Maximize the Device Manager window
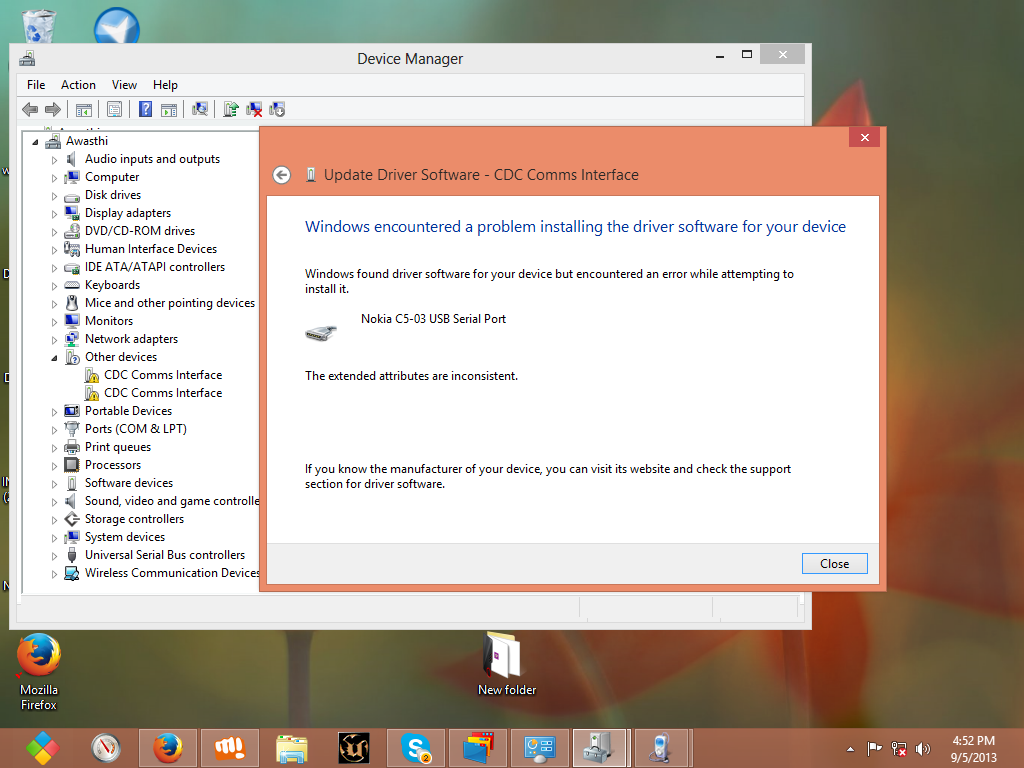Screen dimensions: 1024x768 click(747, 55)
